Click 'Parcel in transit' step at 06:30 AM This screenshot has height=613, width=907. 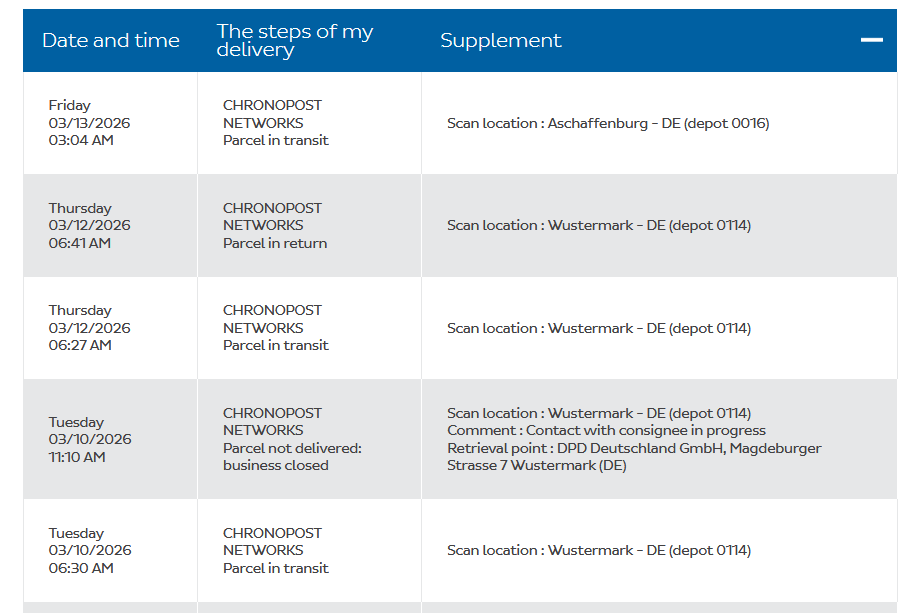point(276,568)
